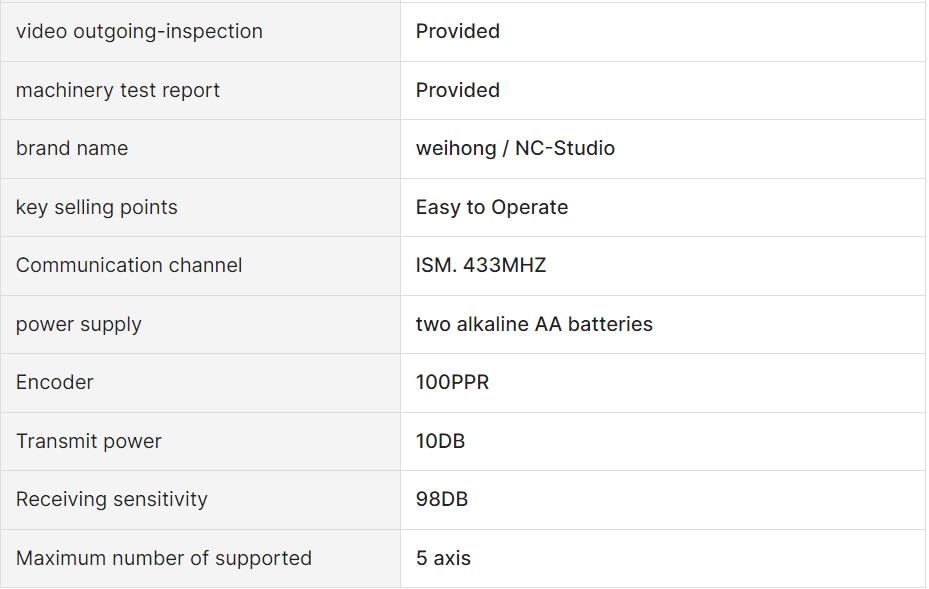
Task: Click the 'video outgoing-inspection' label cell
Action: [x=200, y=31]
